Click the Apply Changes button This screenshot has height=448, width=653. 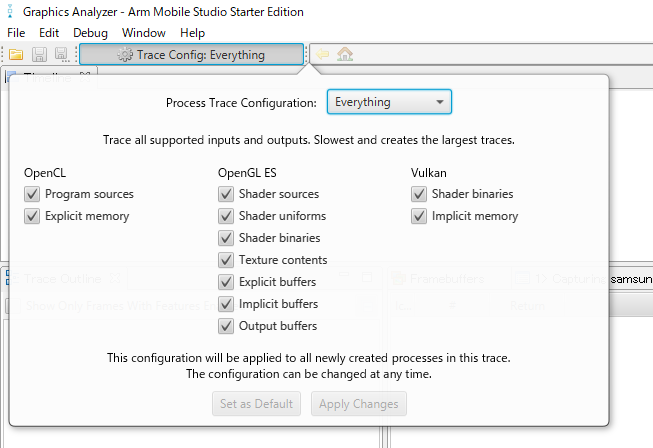[359, 404]
